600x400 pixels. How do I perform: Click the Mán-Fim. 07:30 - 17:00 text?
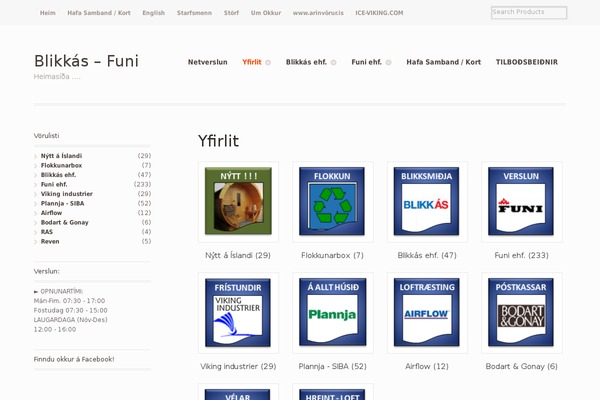(x=69, y=301)
